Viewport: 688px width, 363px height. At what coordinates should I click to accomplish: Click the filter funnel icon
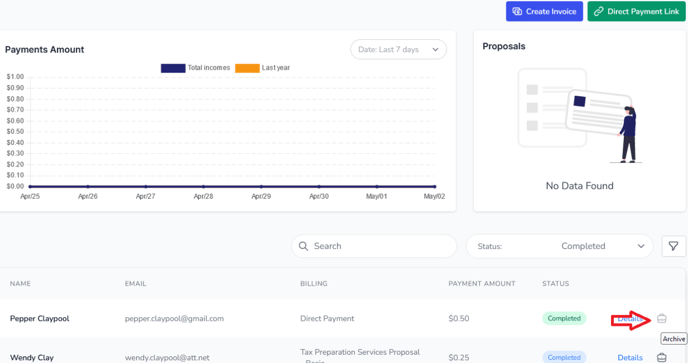(674, 246)
